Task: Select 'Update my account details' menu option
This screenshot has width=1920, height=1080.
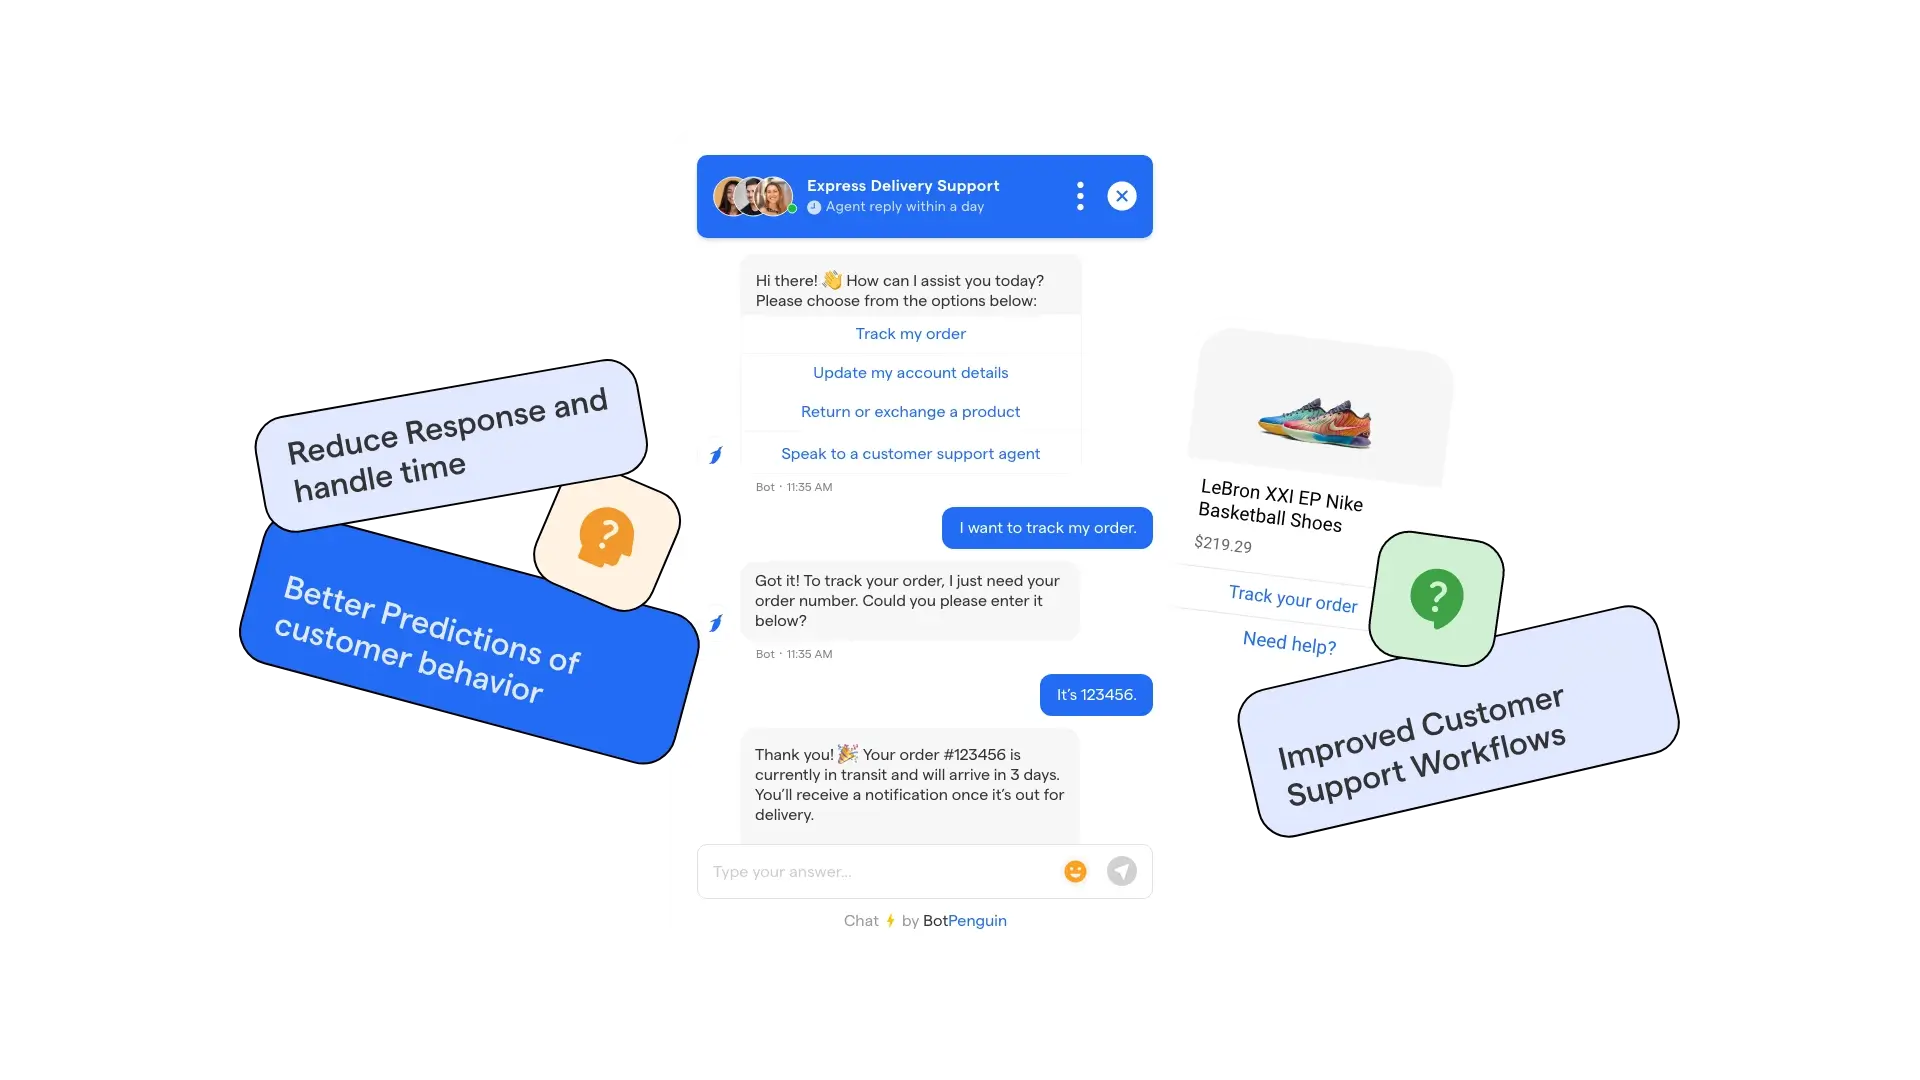Action: pyautogui.click(x=910, y=372)
